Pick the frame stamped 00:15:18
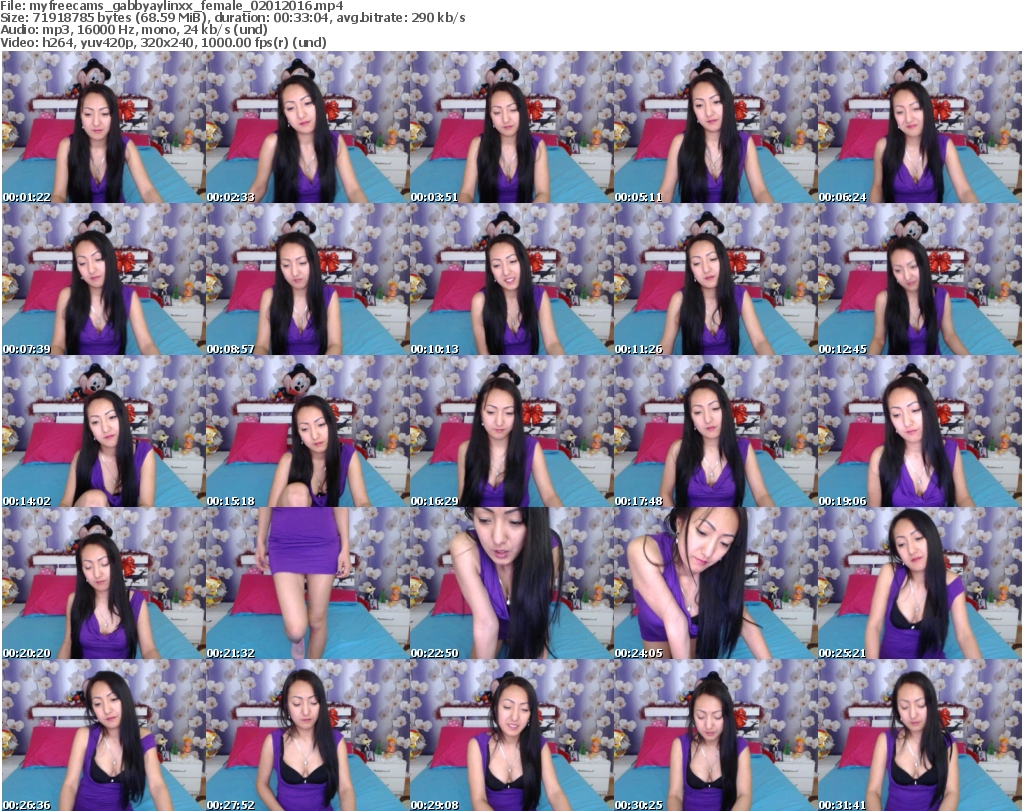This screenshot has height=811, width=1024. [x=308, y=431]
